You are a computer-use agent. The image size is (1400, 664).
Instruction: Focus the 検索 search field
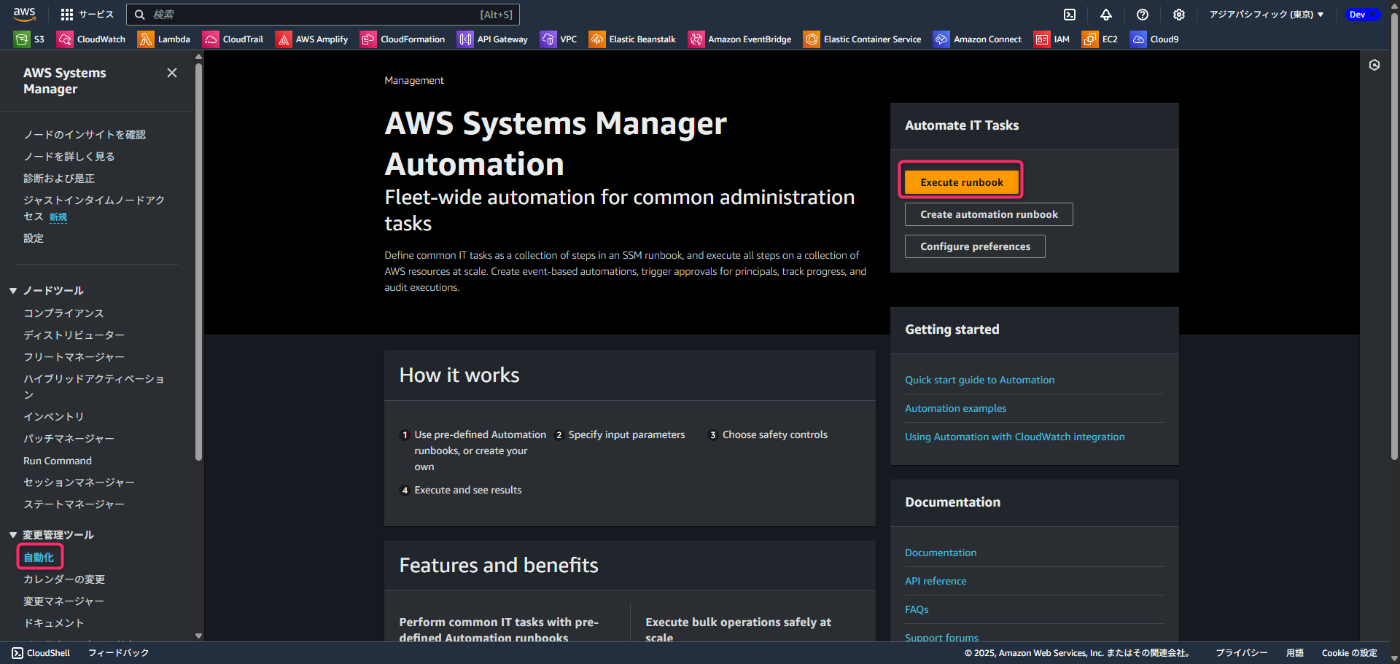tap(323, 14)
